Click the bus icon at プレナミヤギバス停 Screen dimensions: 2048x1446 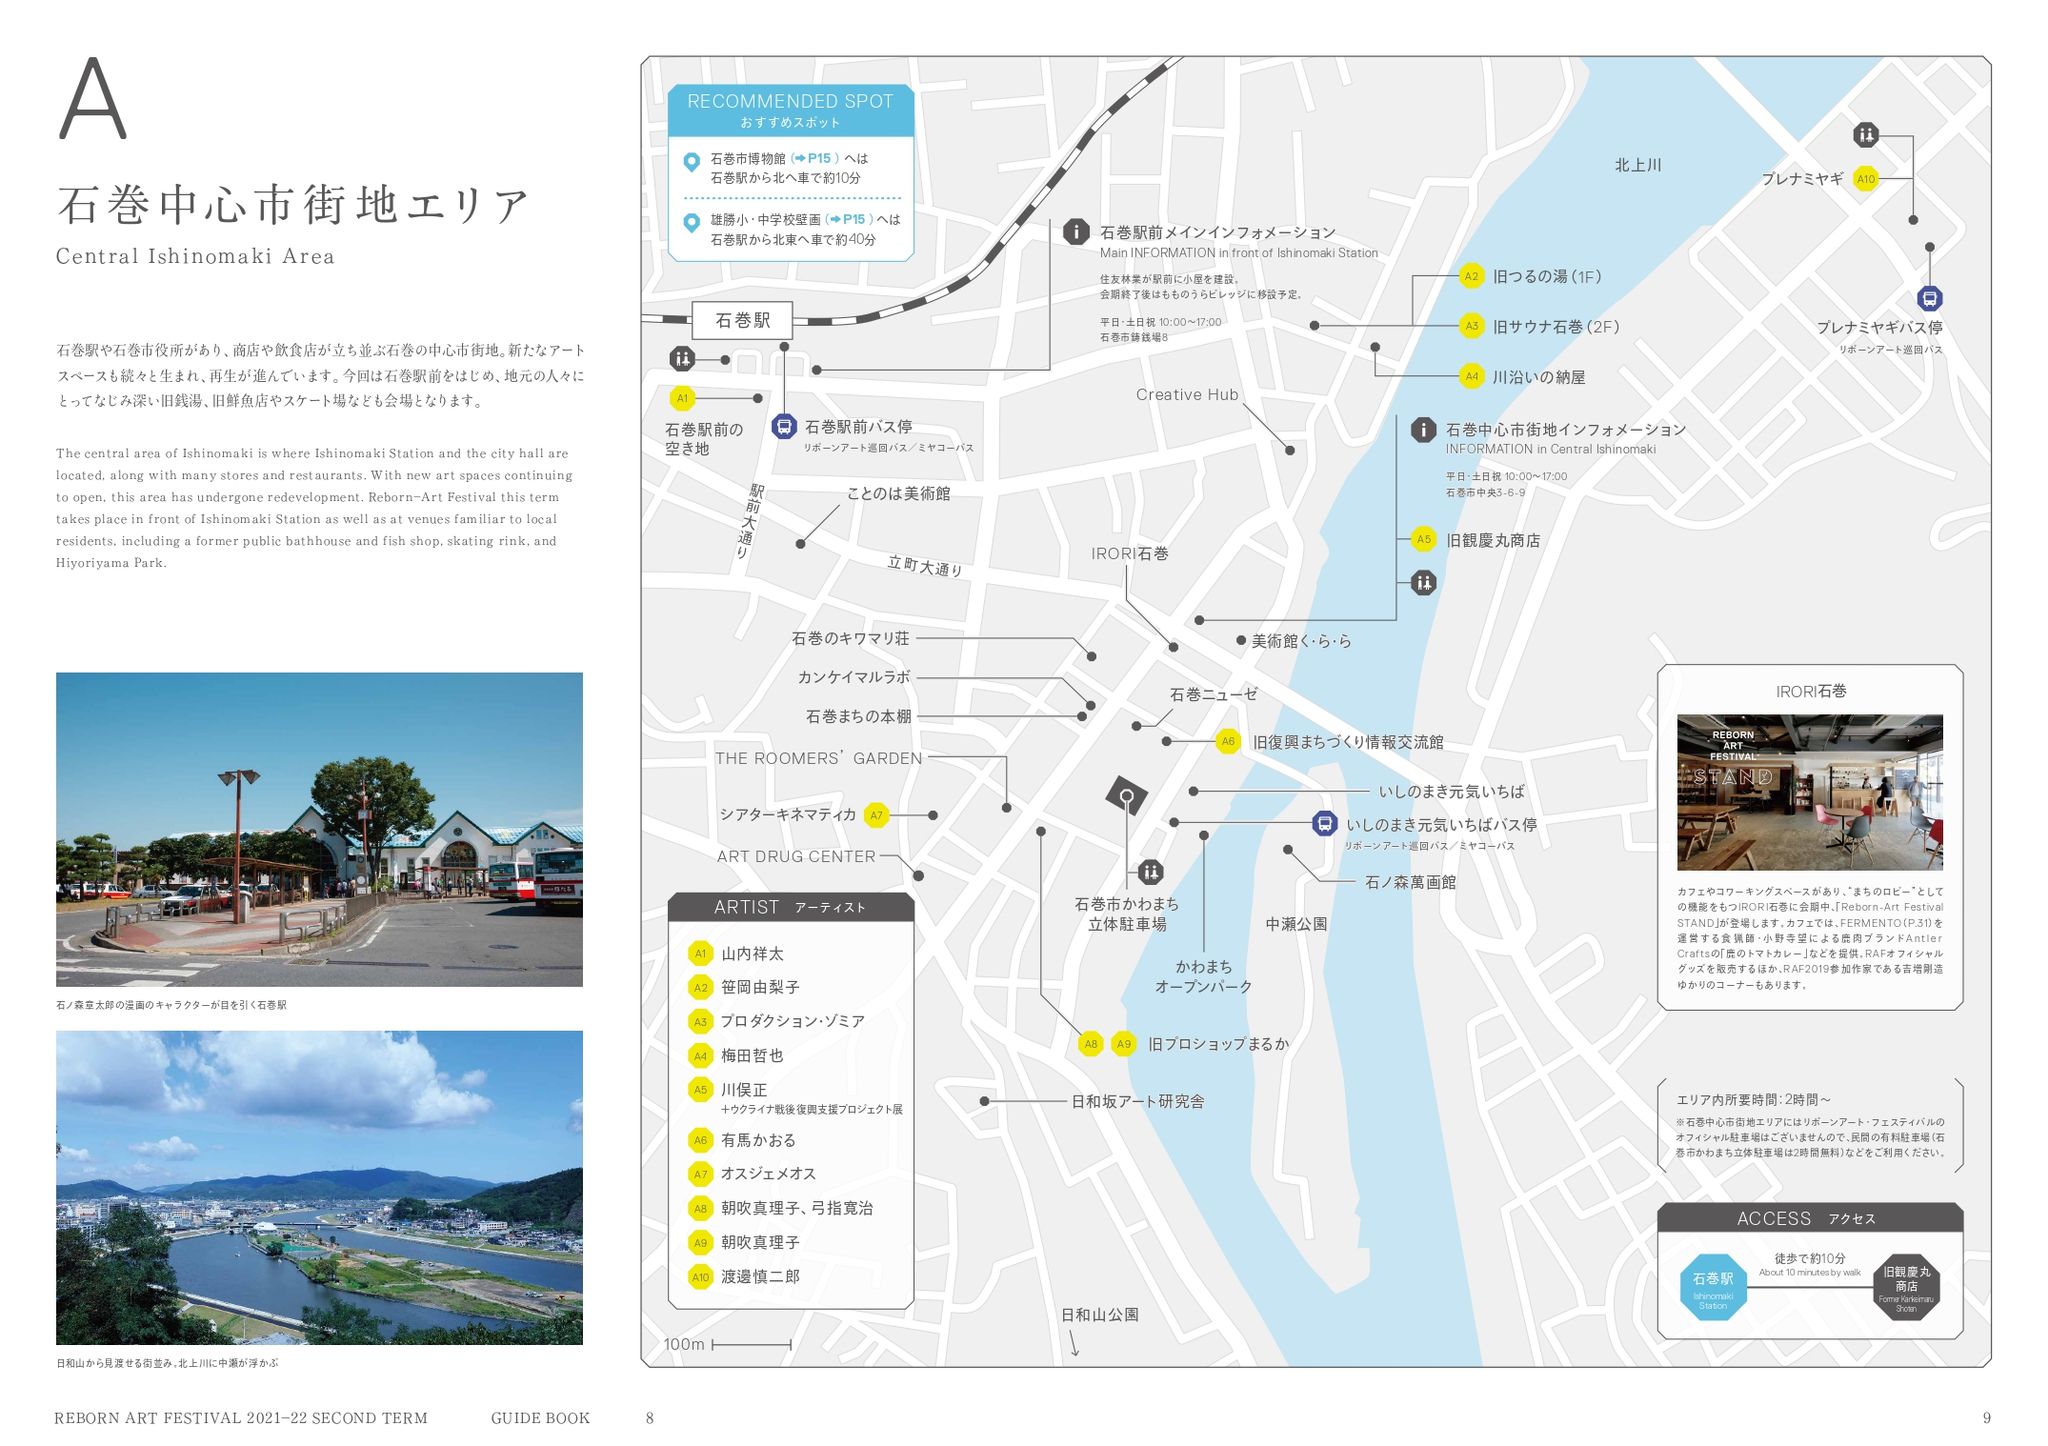(x=1929, y=298)
